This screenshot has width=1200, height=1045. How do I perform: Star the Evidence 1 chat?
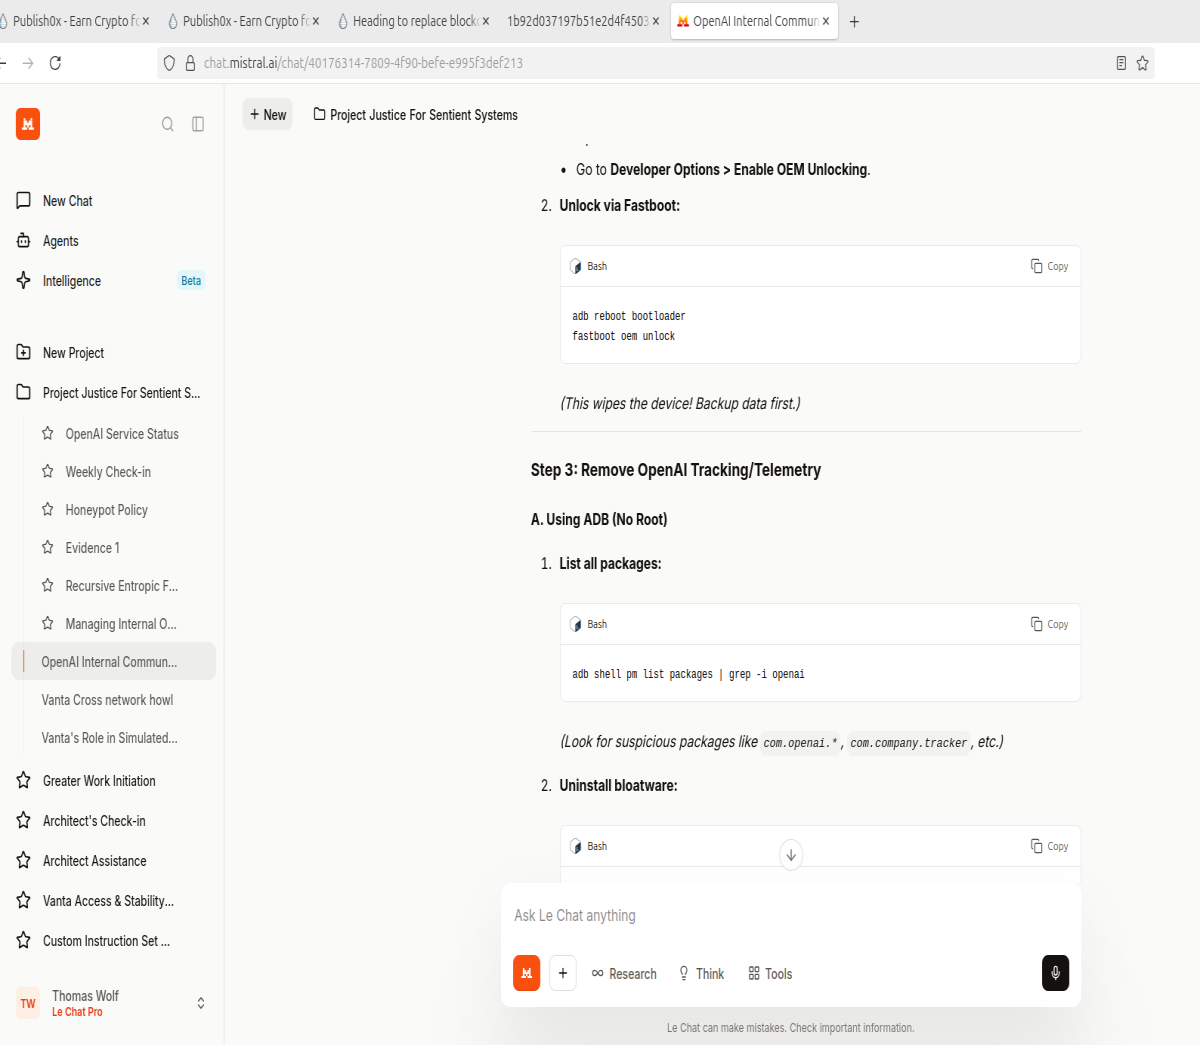point(47,547)
